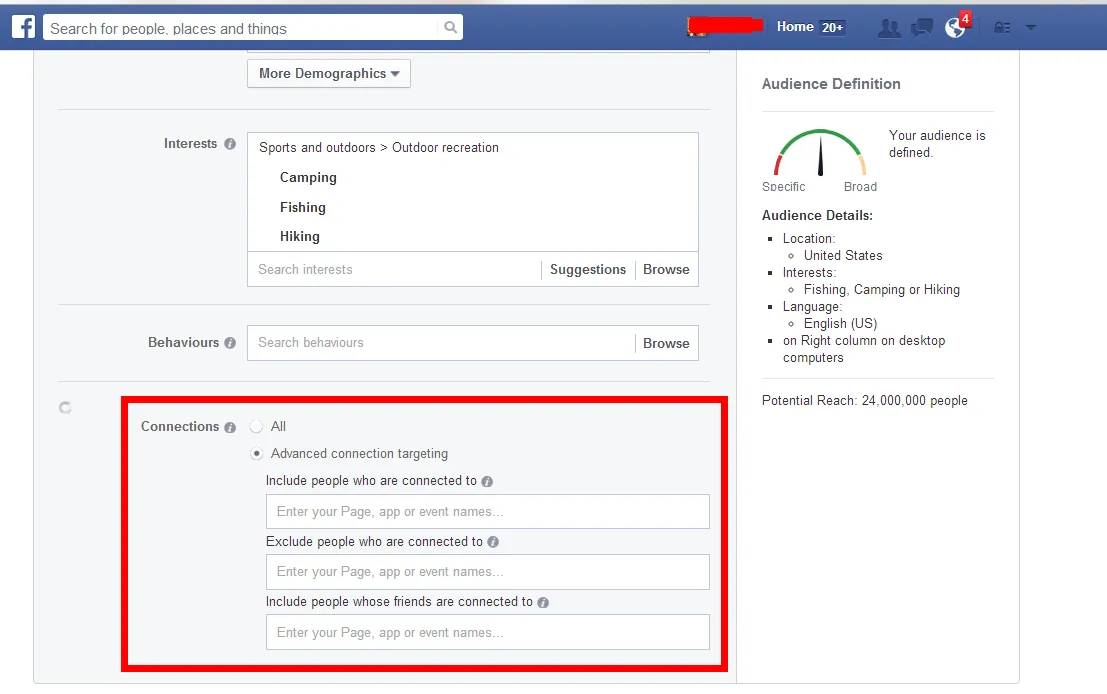Click the friends connected to input field
Image resolution: width=1107 pixels, height=694 pixels.
tap(487, 633)
